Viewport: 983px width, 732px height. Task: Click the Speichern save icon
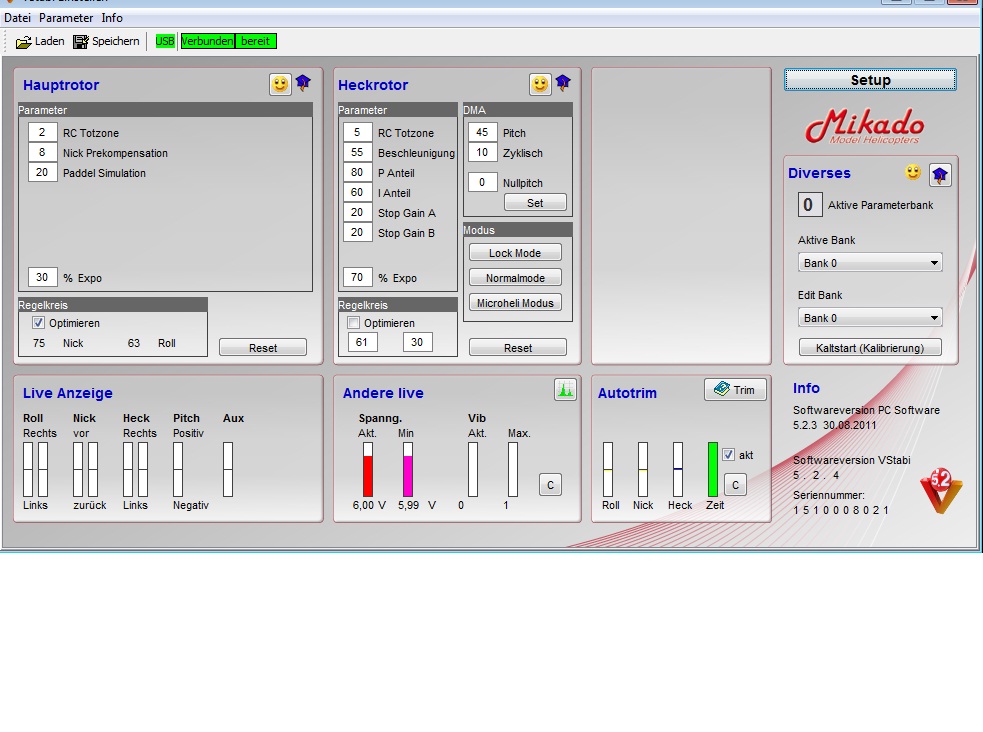coord(81,41)
